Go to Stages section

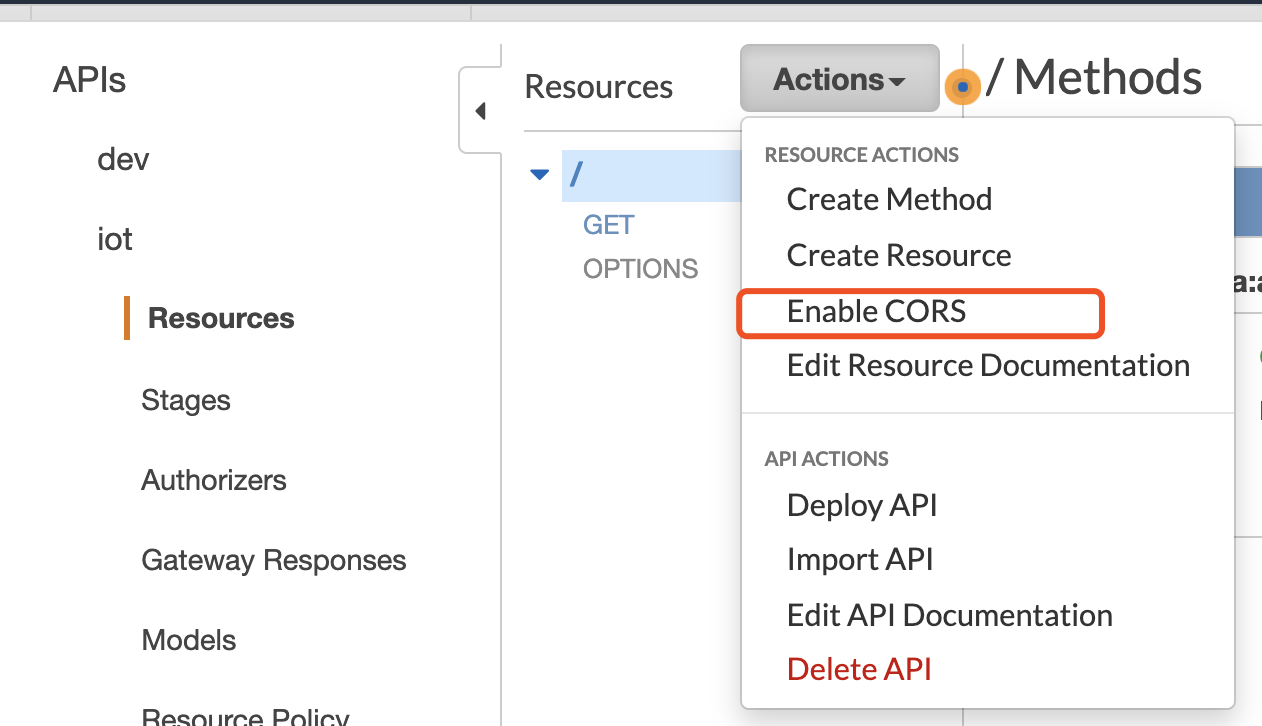[186, 400]
